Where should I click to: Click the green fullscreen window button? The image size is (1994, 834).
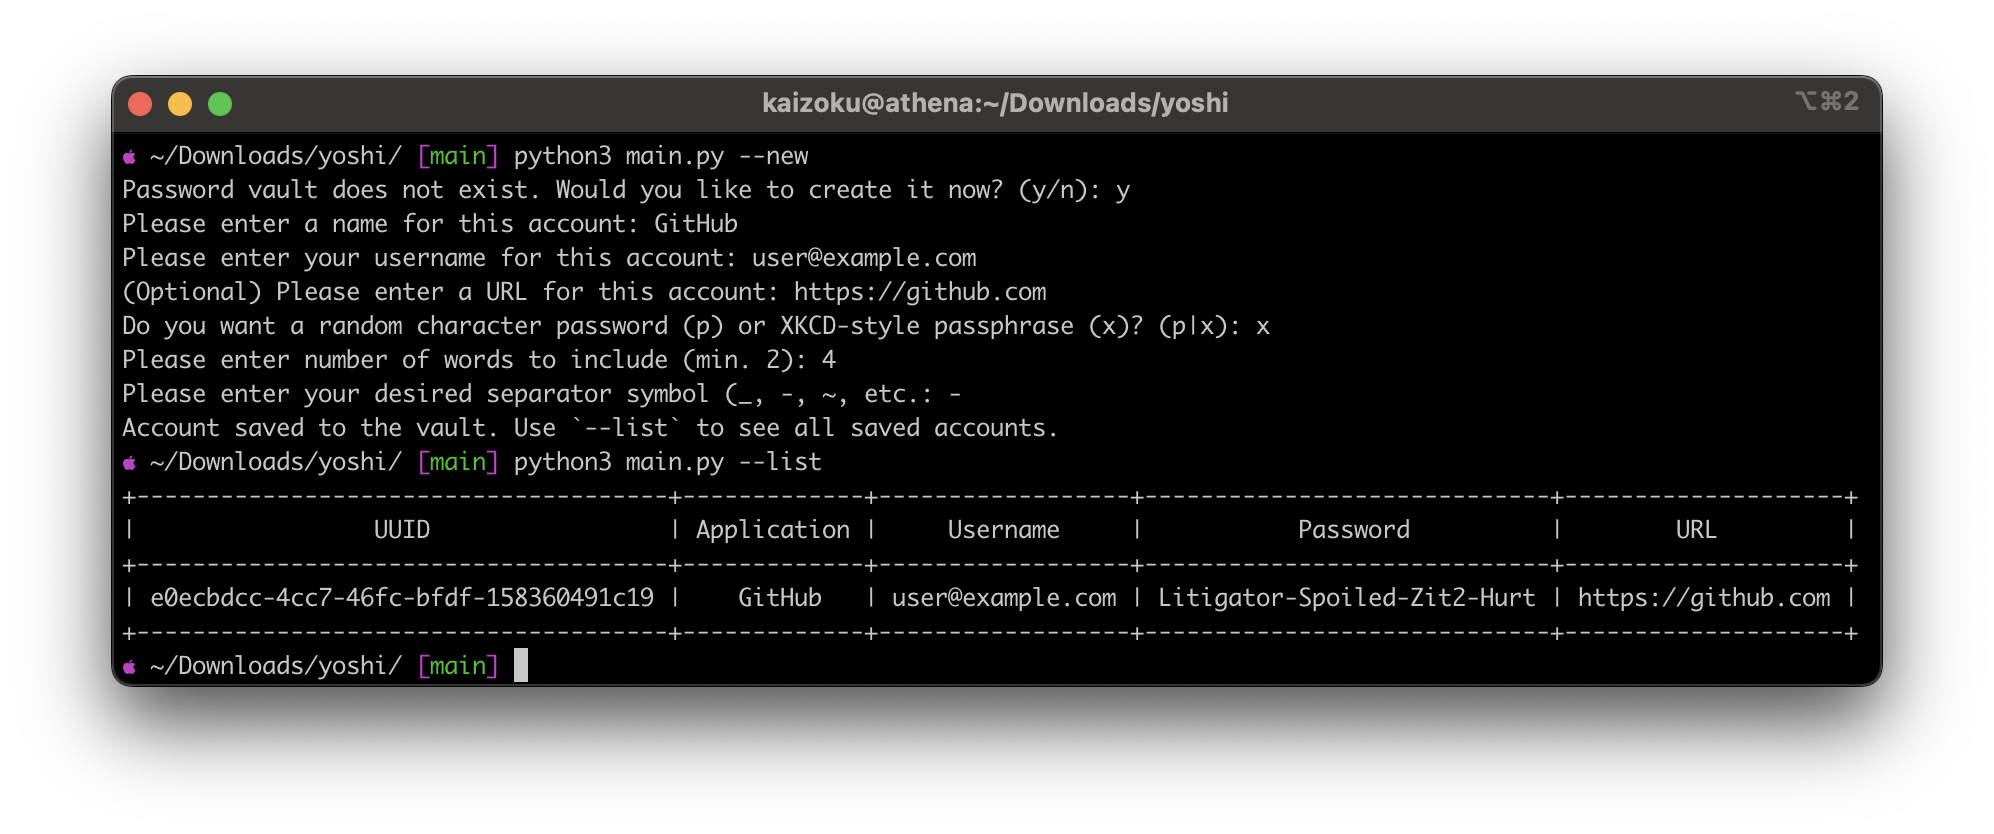click(220, 104)
